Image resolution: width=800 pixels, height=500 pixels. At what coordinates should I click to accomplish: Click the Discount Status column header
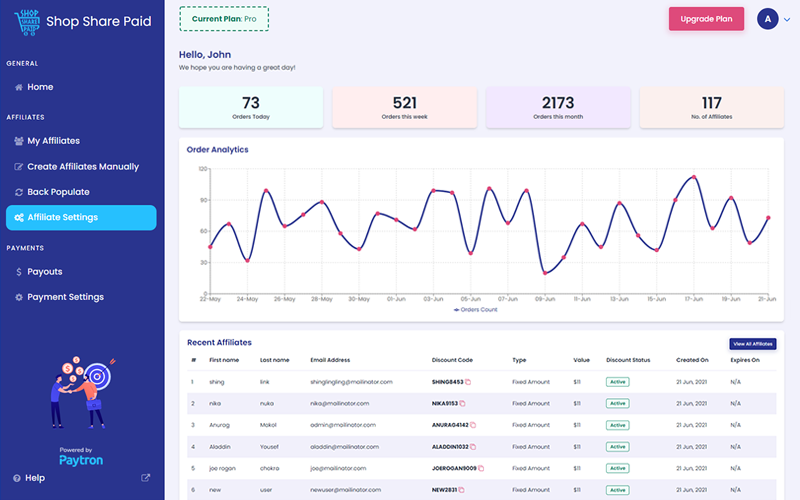[x=628, y=360]
